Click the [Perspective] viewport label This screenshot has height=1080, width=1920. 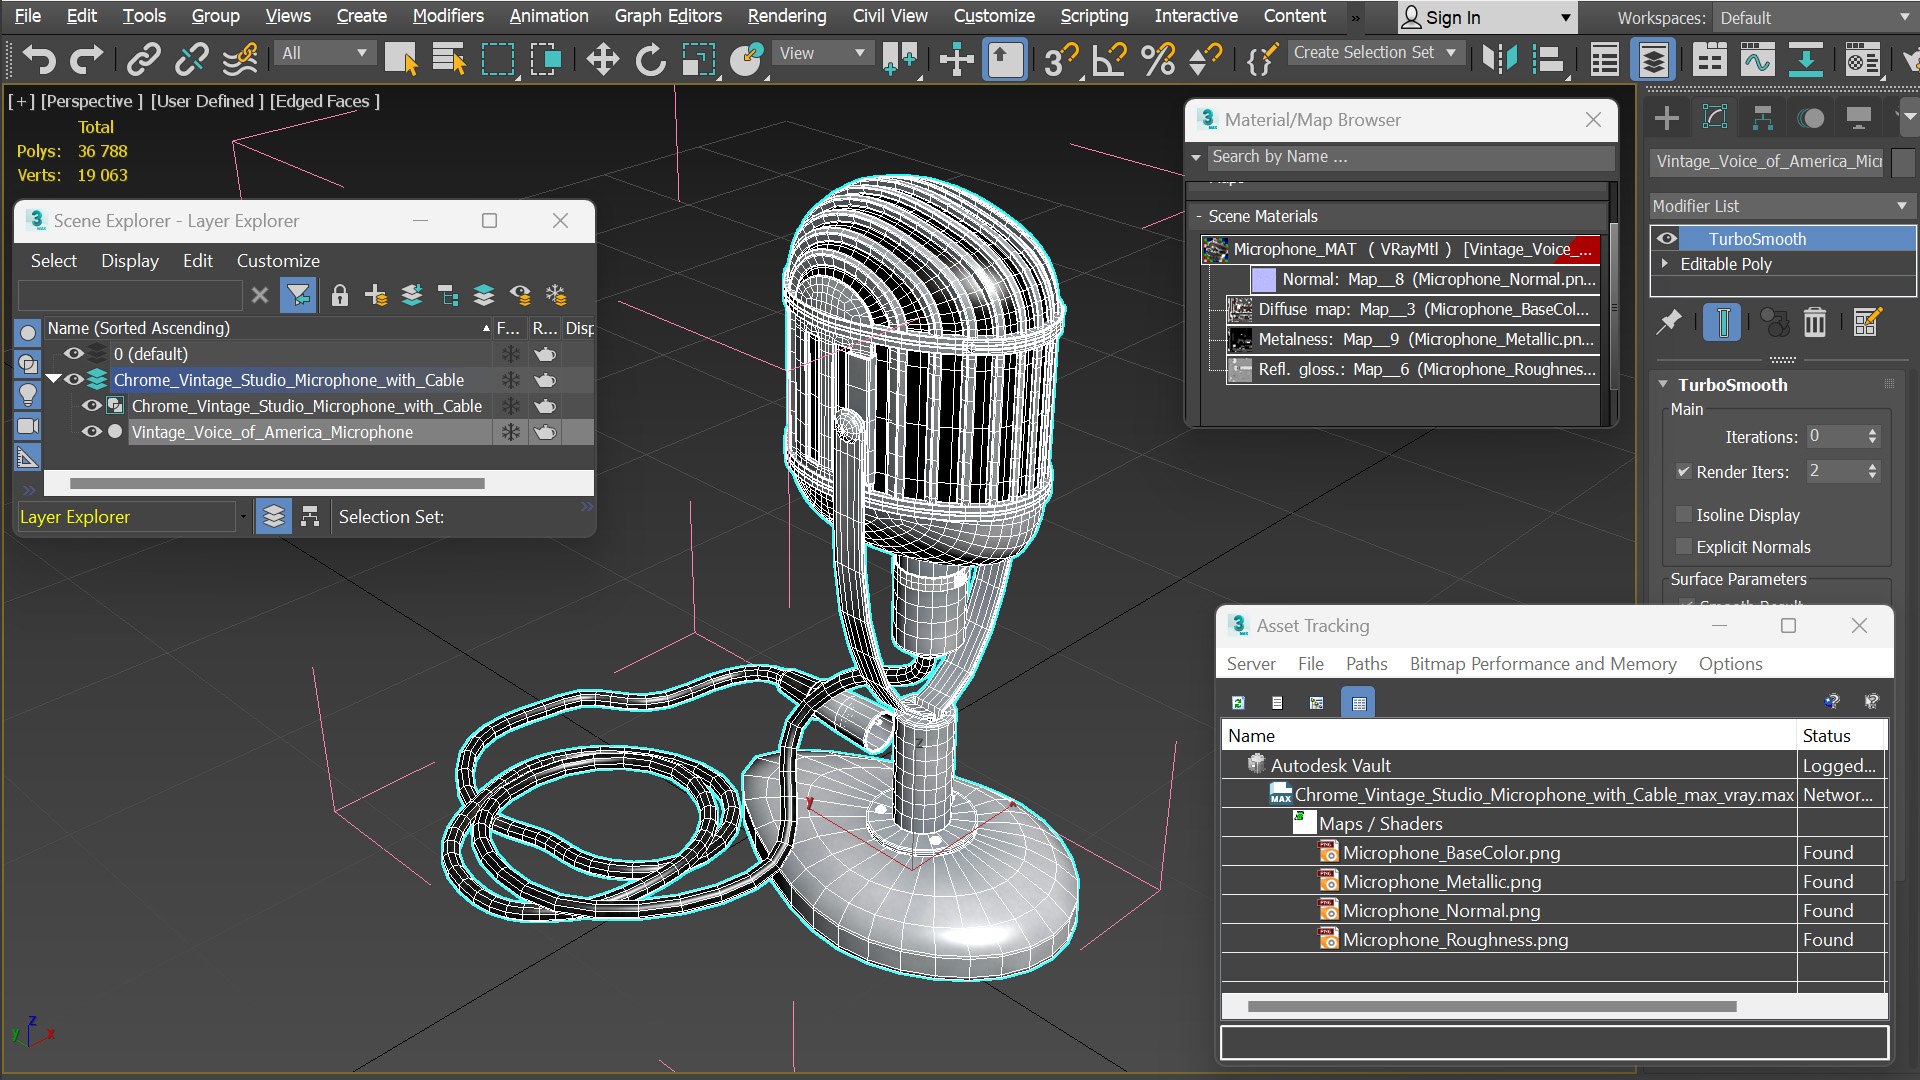[x=92, y=101]
